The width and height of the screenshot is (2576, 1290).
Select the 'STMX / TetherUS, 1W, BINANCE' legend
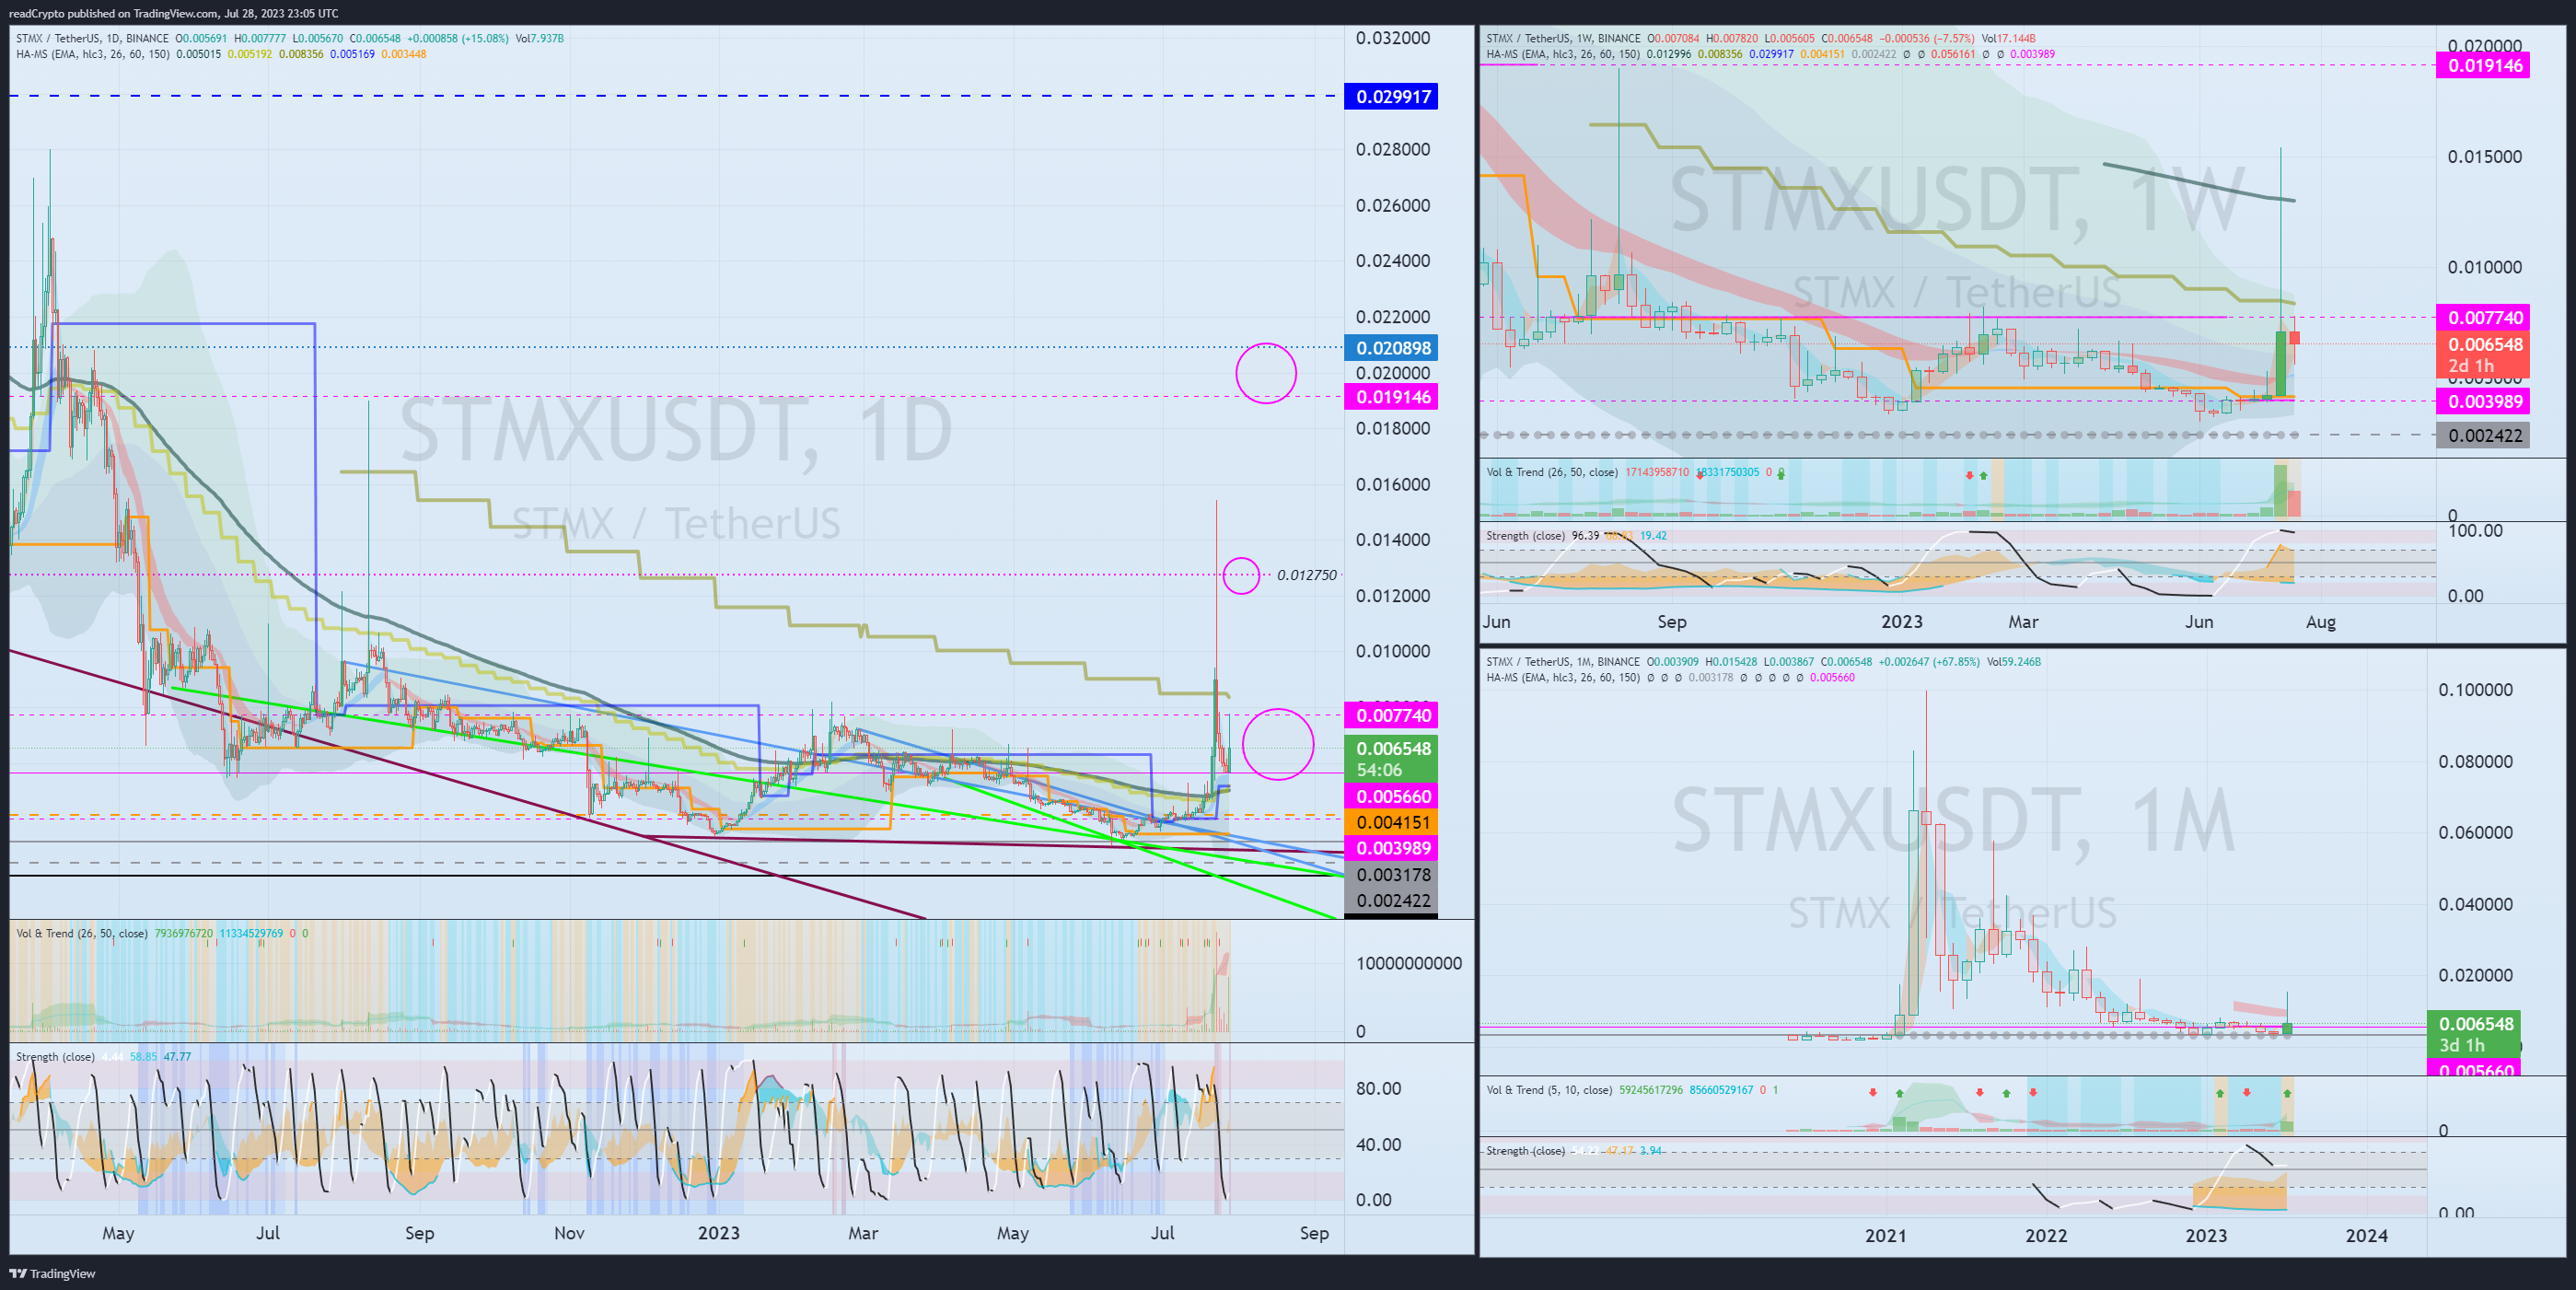pyautogui.click(x=1563, y=38)
